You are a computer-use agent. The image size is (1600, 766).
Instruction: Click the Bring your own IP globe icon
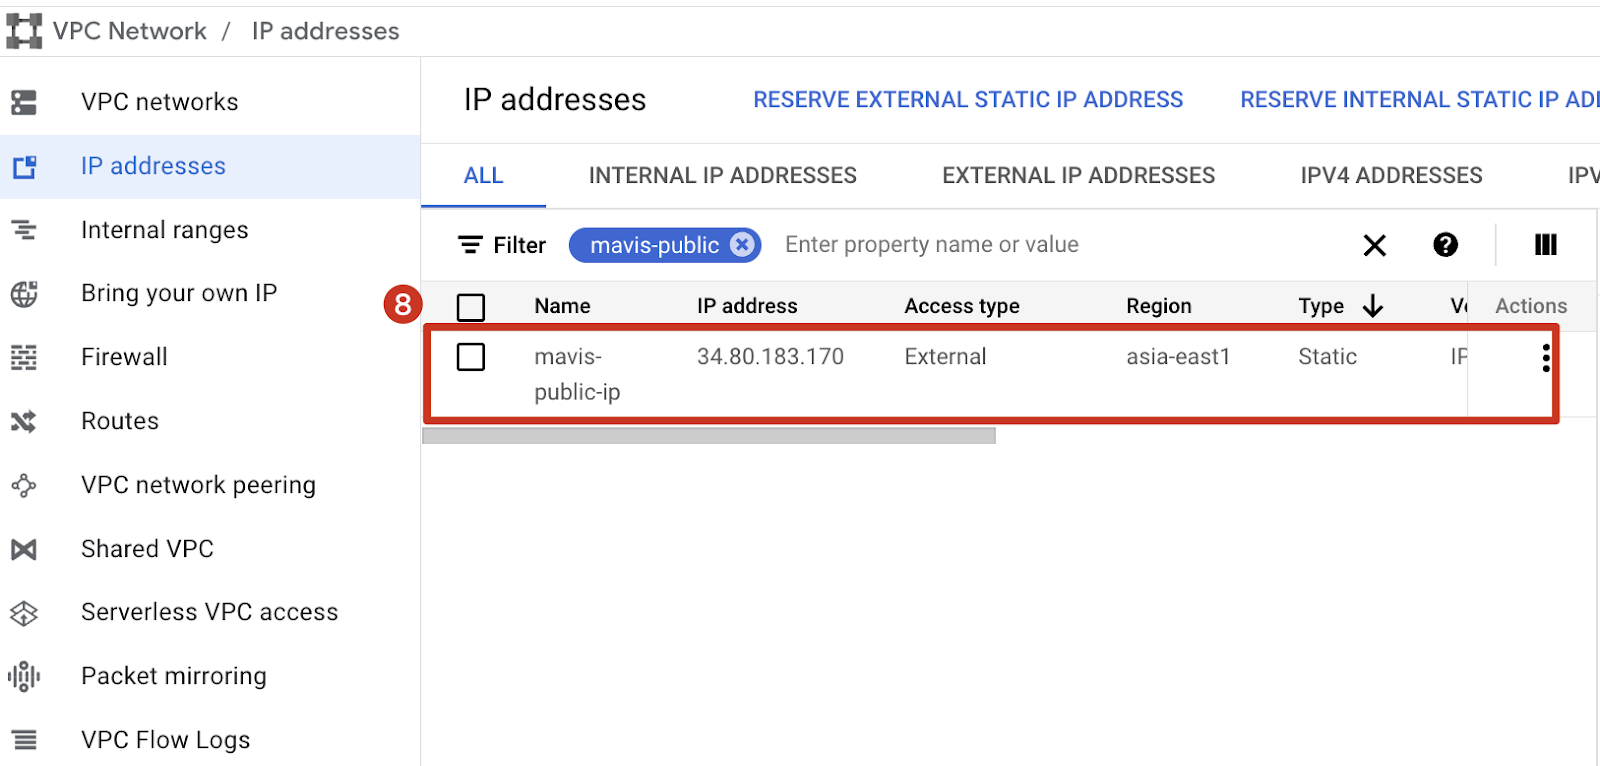[x=24, y=294]
